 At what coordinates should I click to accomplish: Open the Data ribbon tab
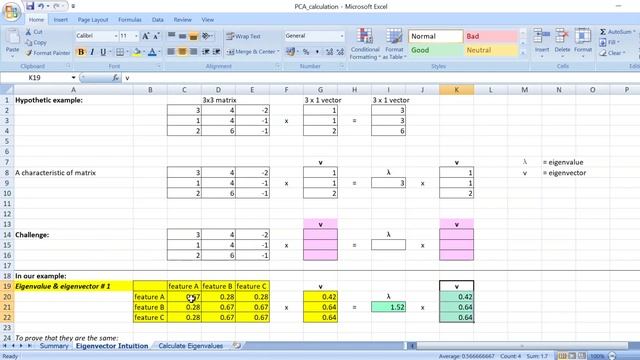[158, 20]
